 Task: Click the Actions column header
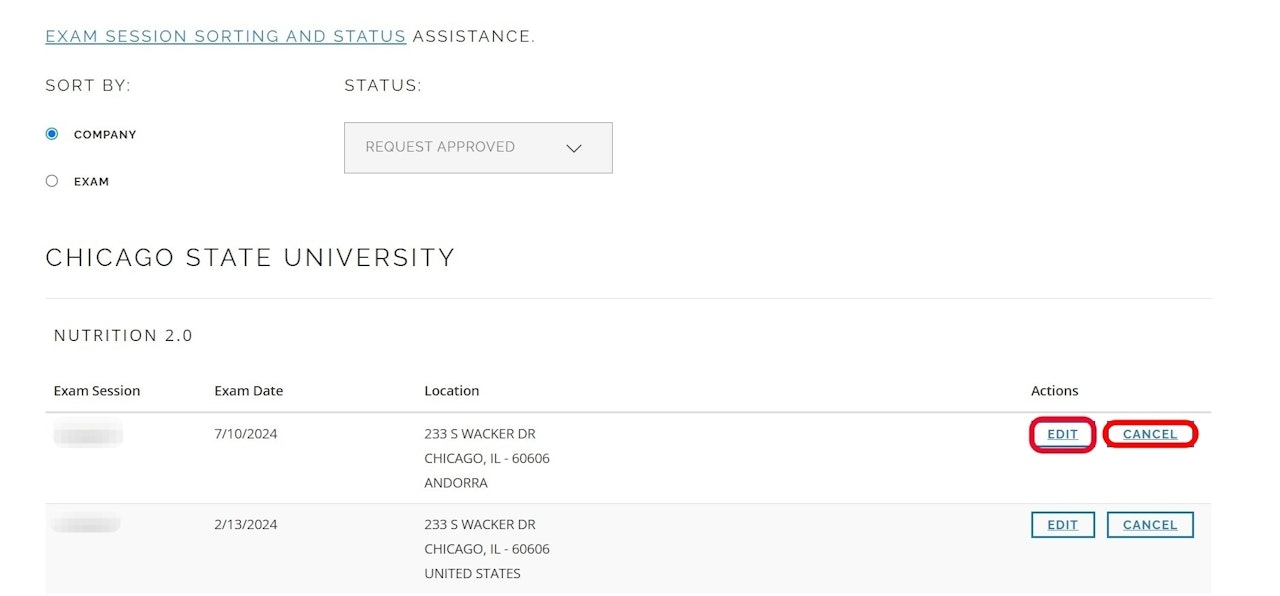click(x=1054, y=391)
